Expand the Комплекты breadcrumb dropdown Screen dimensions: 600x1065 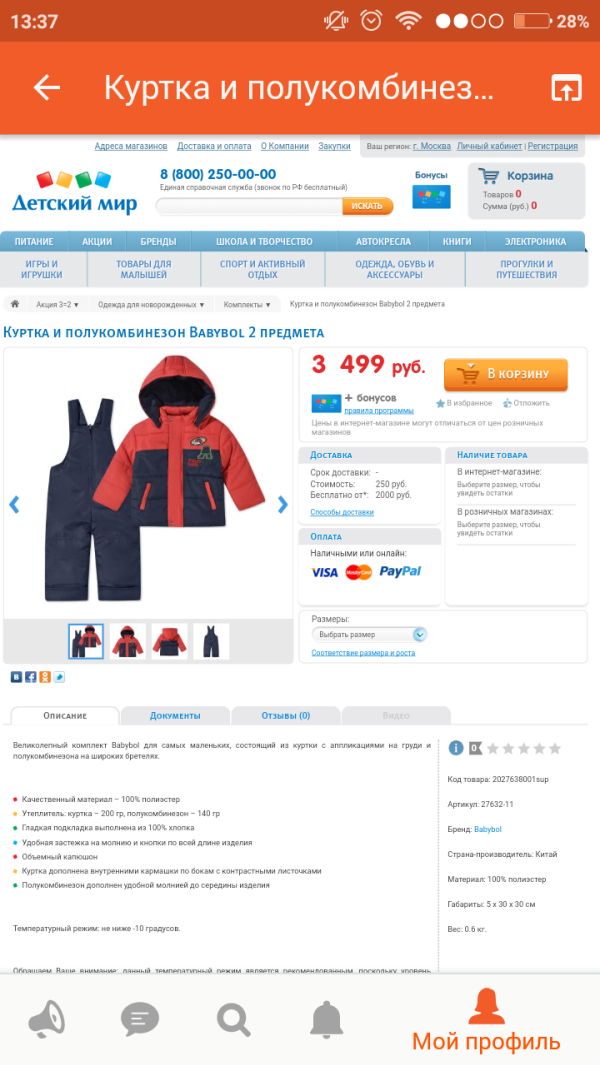pos(247,305)
